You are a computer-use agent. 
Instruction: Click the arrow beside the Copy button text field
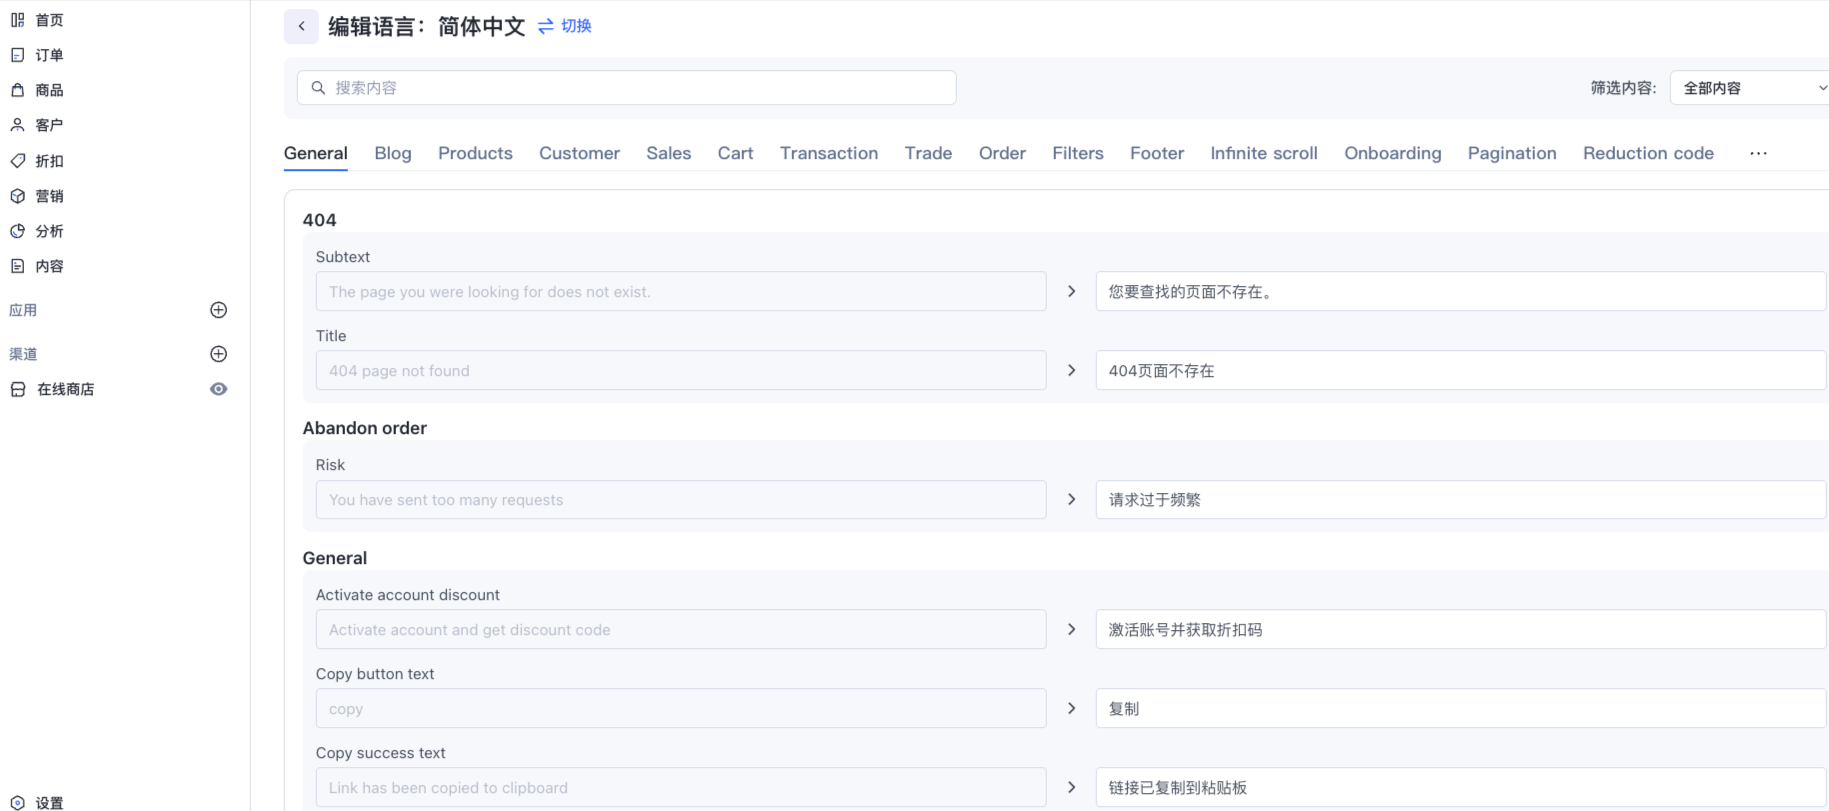1071,708
